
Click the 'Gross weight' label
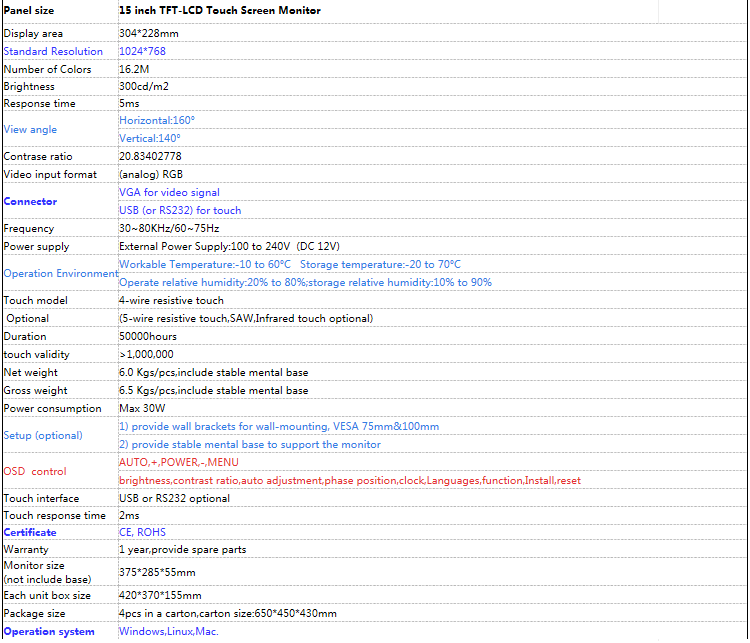tap(35, 391)
